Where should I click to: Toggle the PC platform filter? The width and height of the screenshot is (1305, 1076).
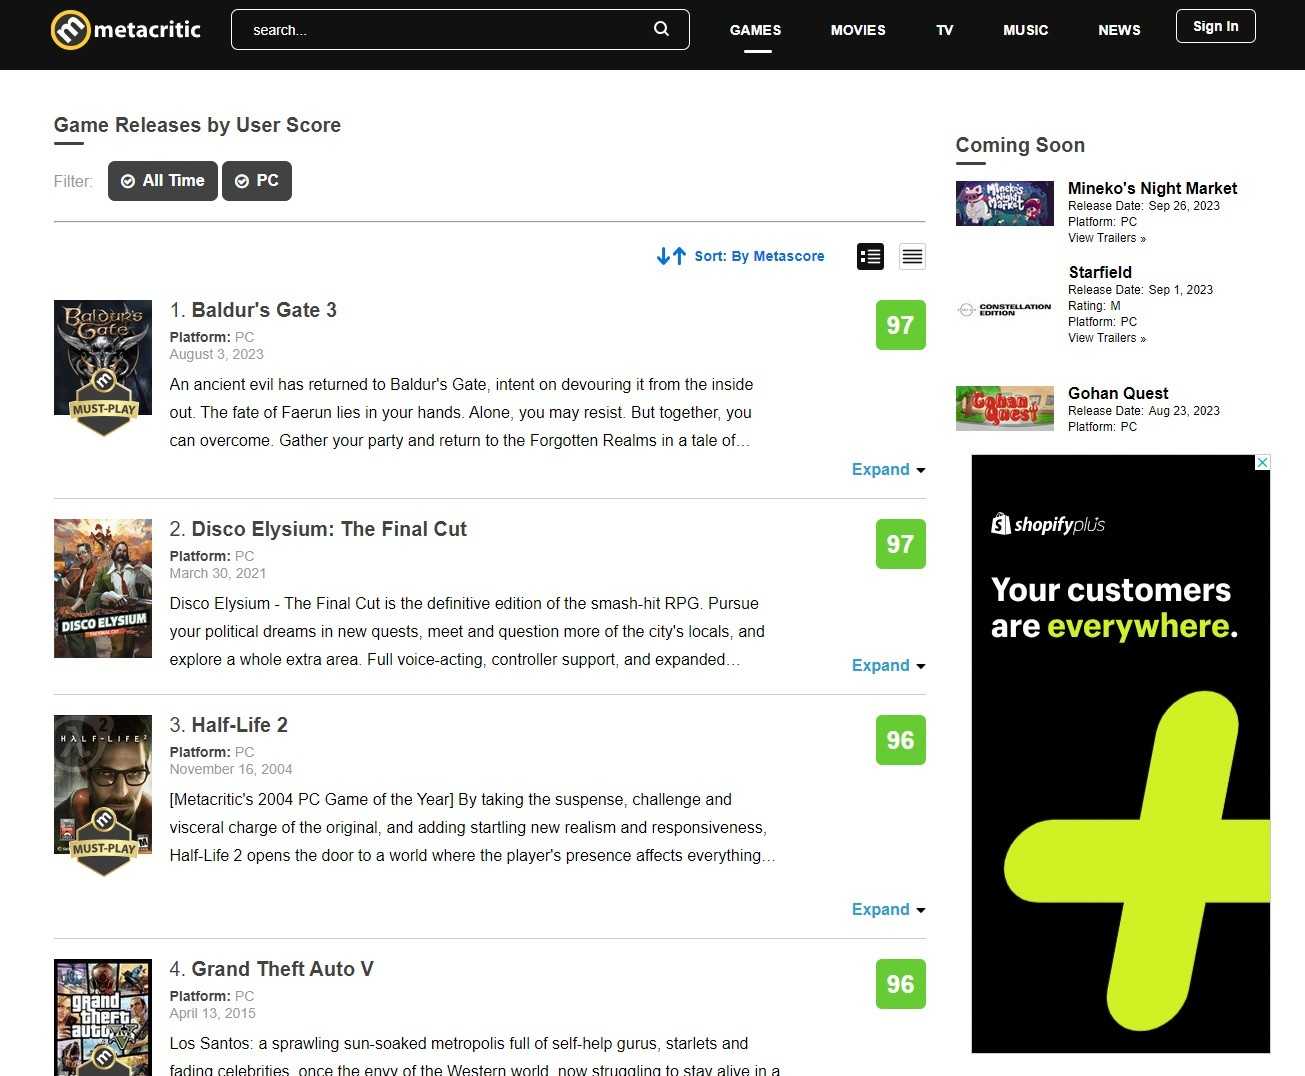tap(257, 181)
